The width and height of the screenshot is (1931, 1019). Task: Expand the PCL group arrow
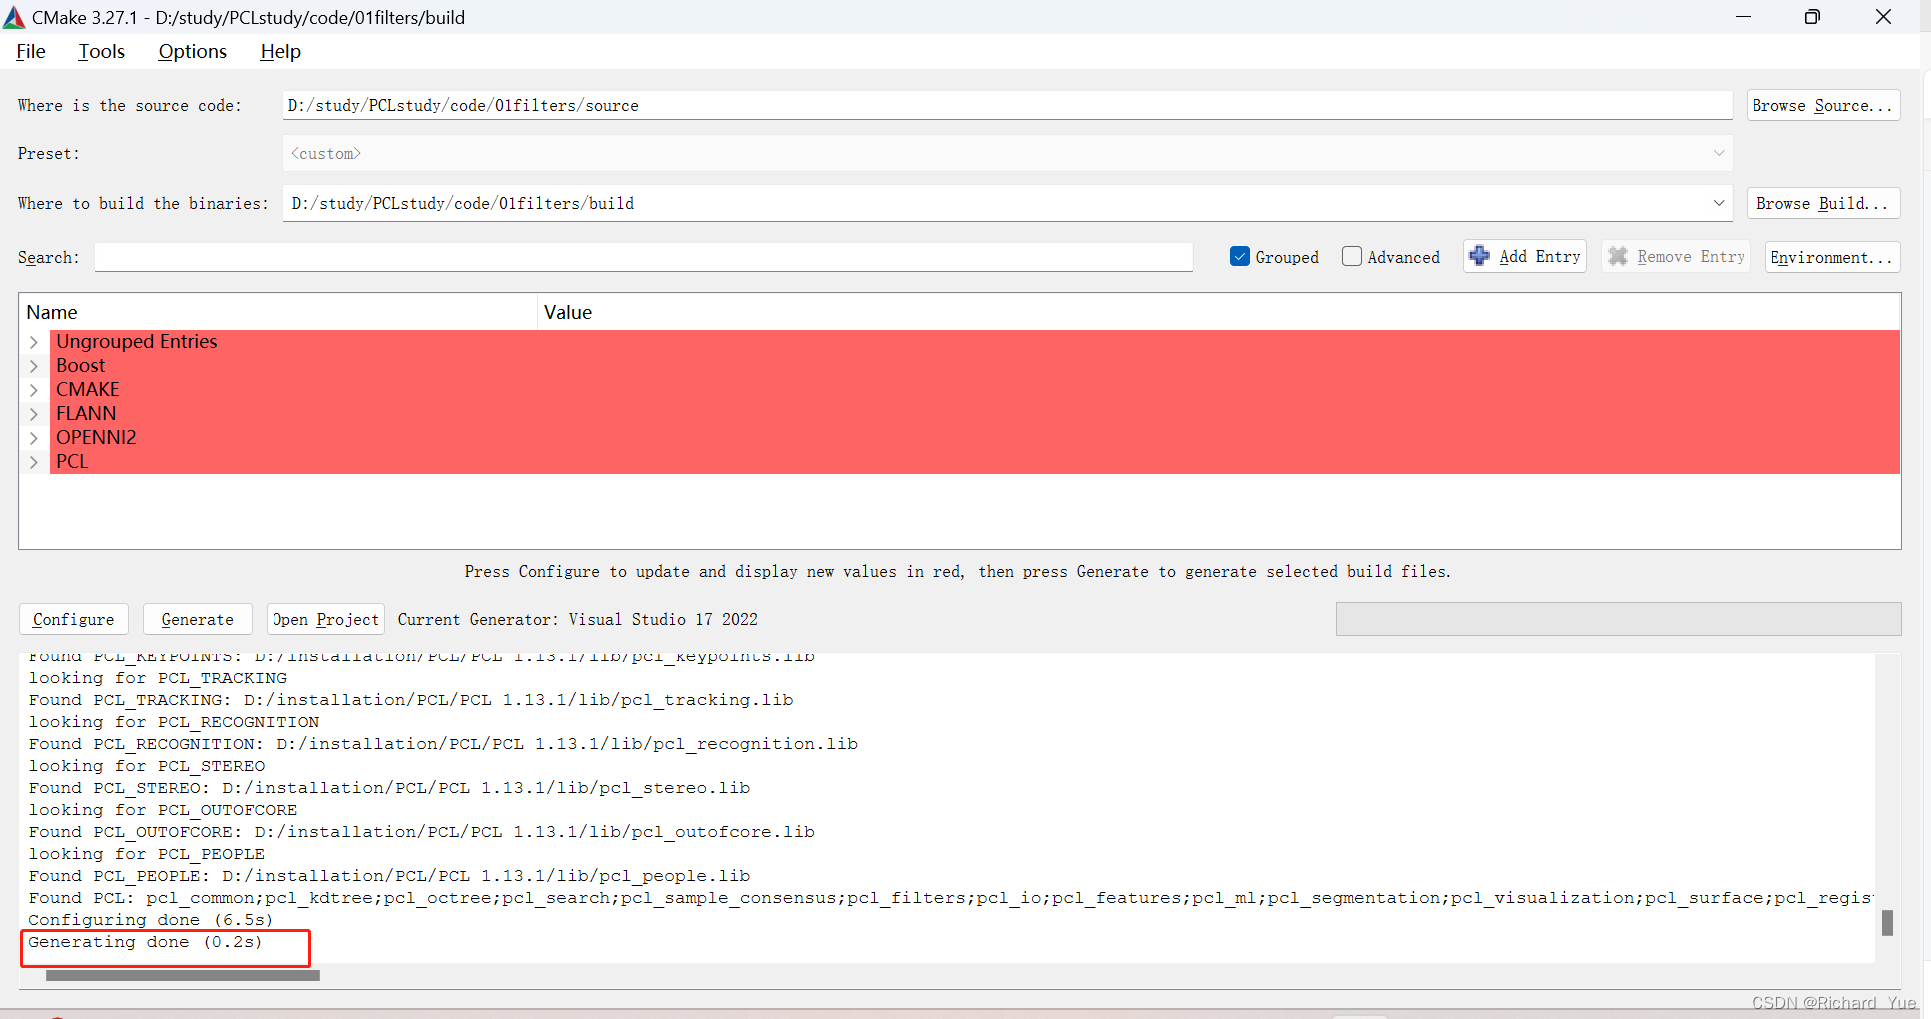coord(34,462)
